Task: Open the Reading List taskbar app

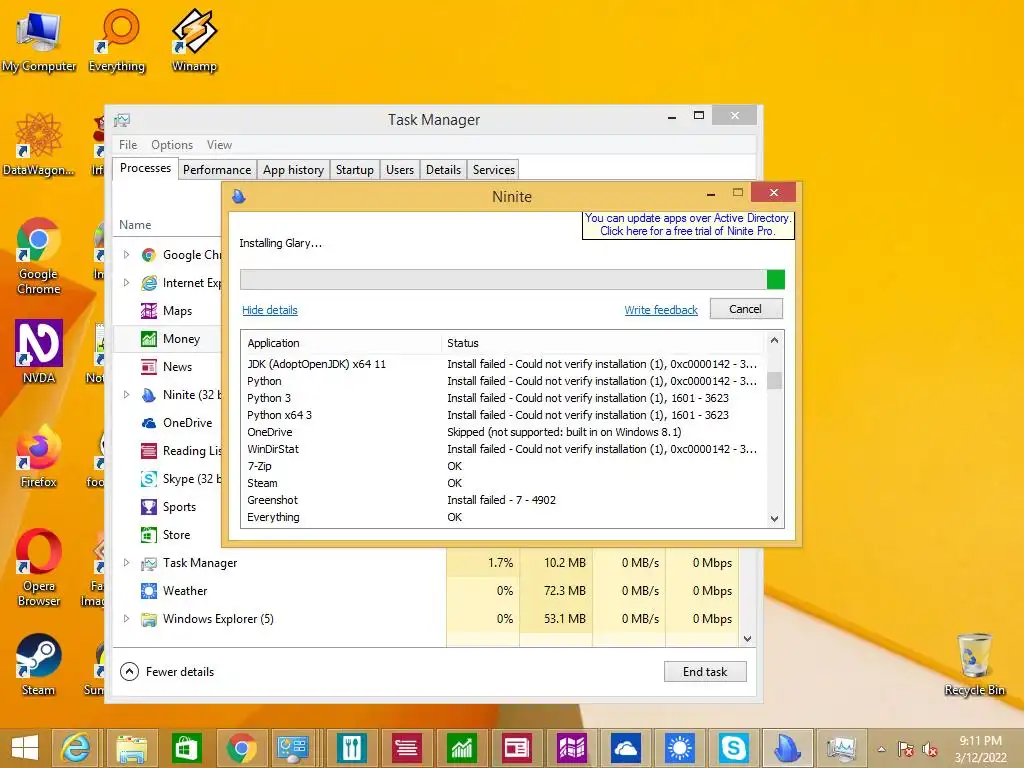Action: coord(407,748)
